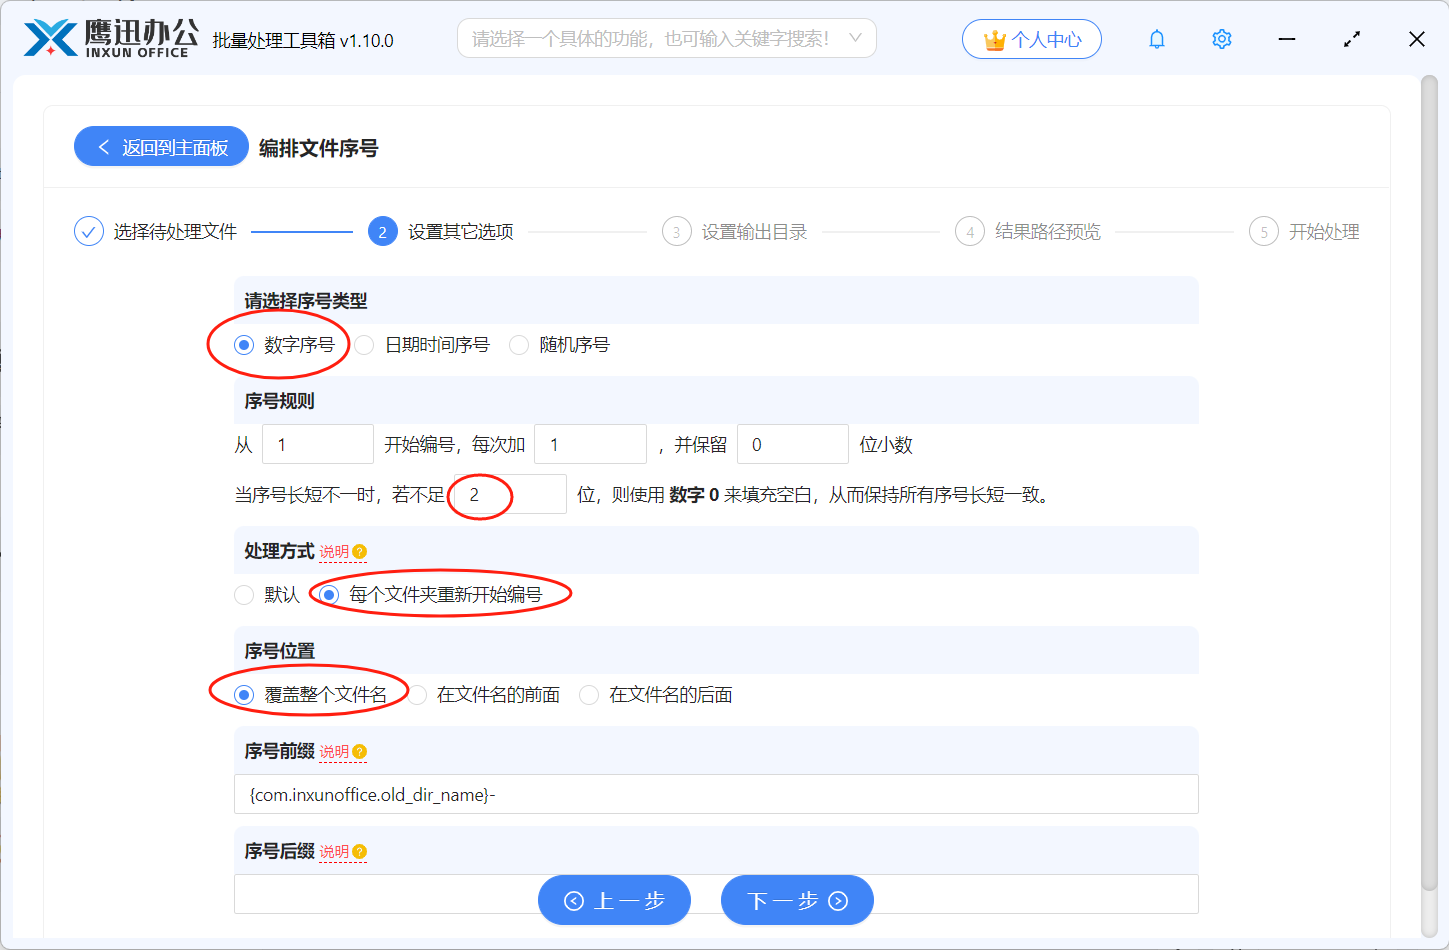Click inside the 序号前缀 input field

point(715,794)
